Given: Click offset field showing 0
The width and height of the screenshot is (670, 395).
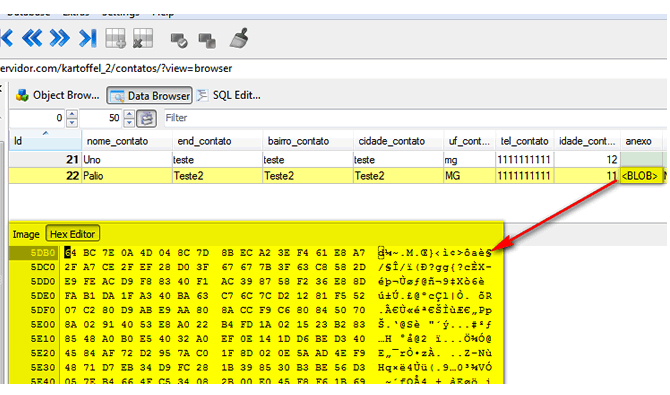Looking at the screenshot, I should point(38,118).
